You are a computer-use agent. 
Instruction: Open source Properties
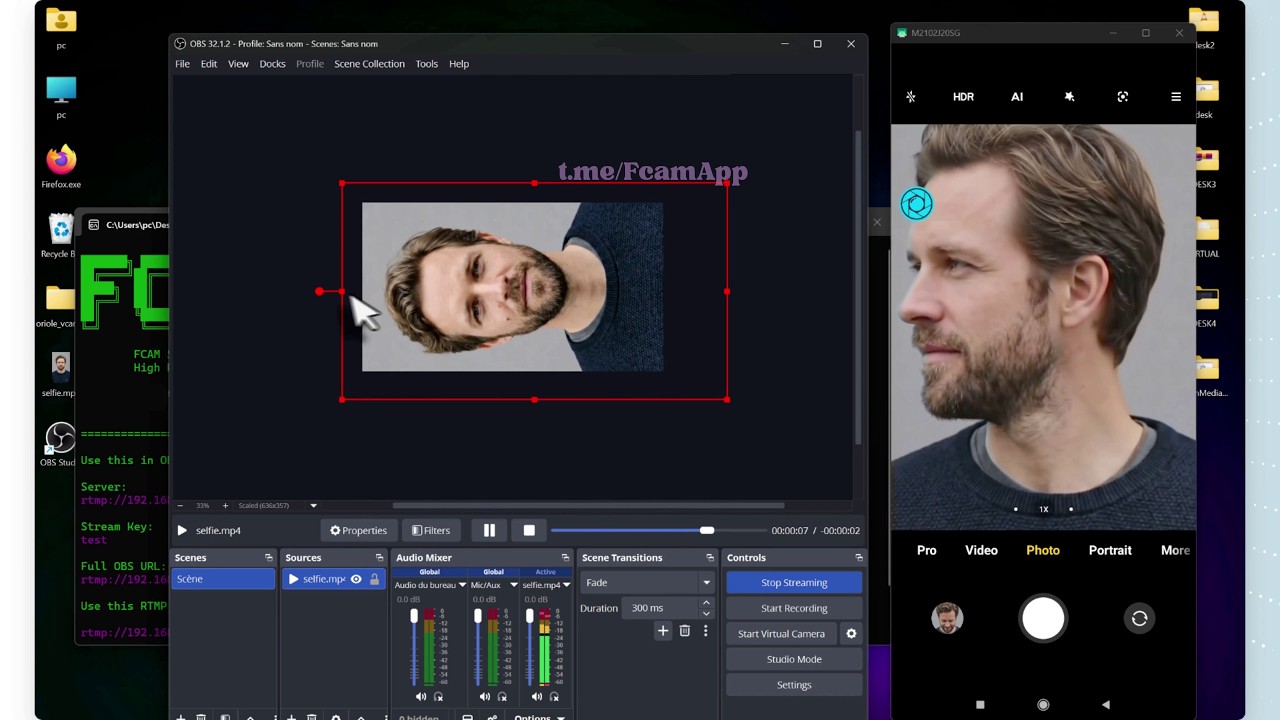pyautogui.click(x=358, y=531)
